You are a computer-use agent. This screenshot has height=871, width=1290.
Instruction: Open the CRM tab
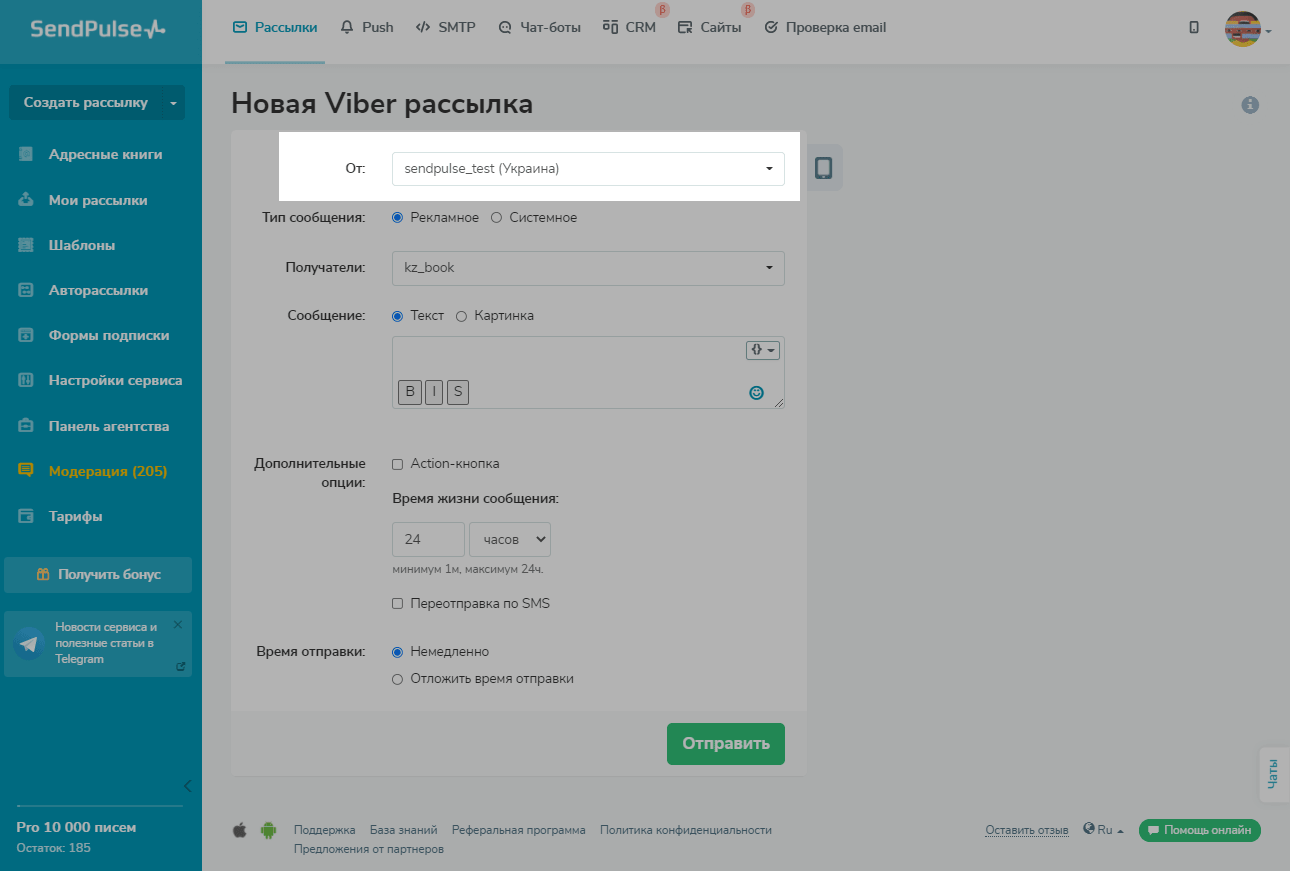[629, 28]
